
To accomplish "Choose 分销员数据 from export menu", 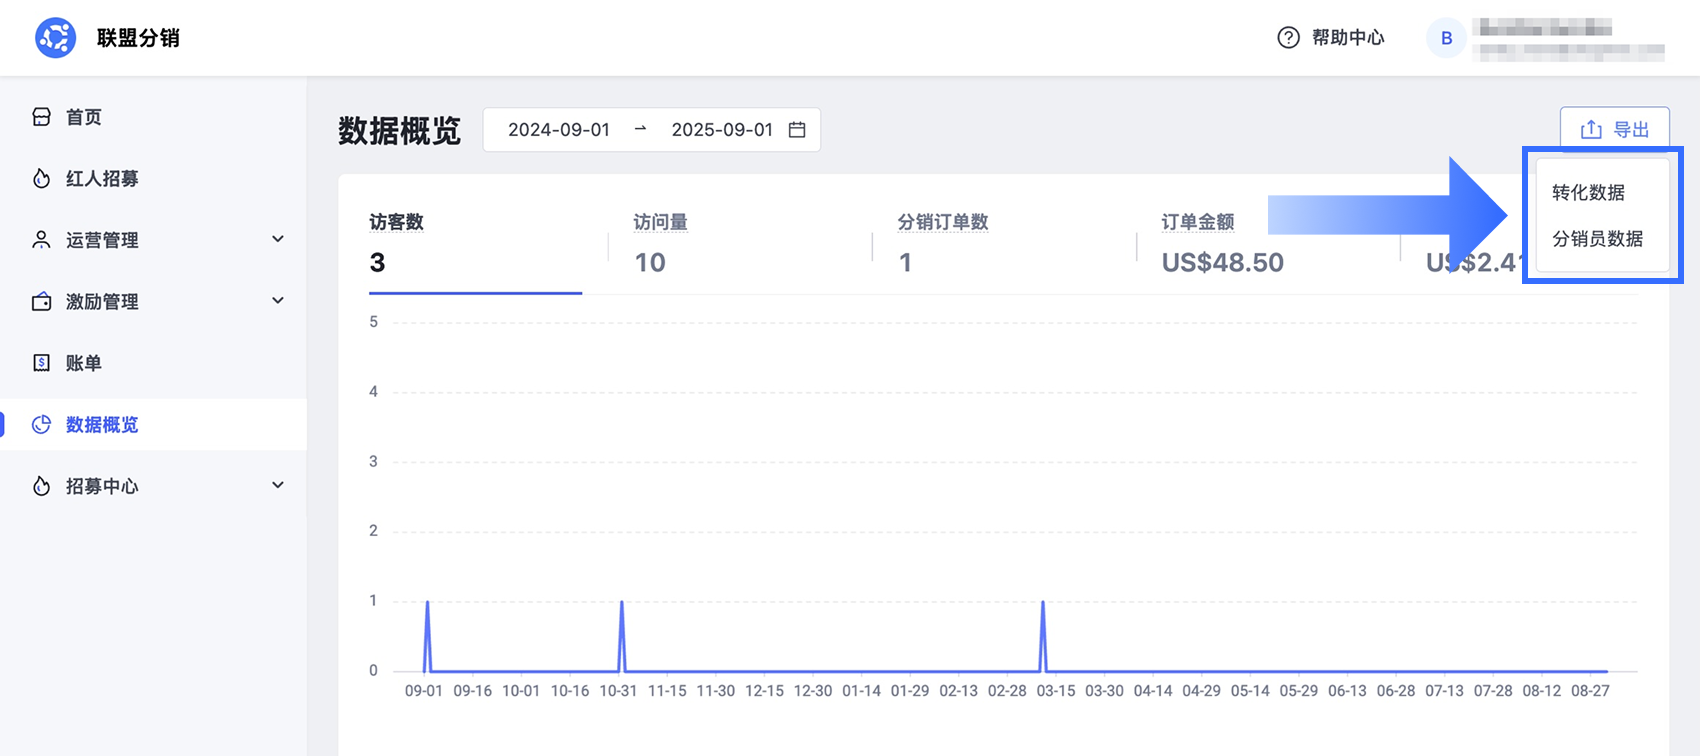I will 1597,239.
